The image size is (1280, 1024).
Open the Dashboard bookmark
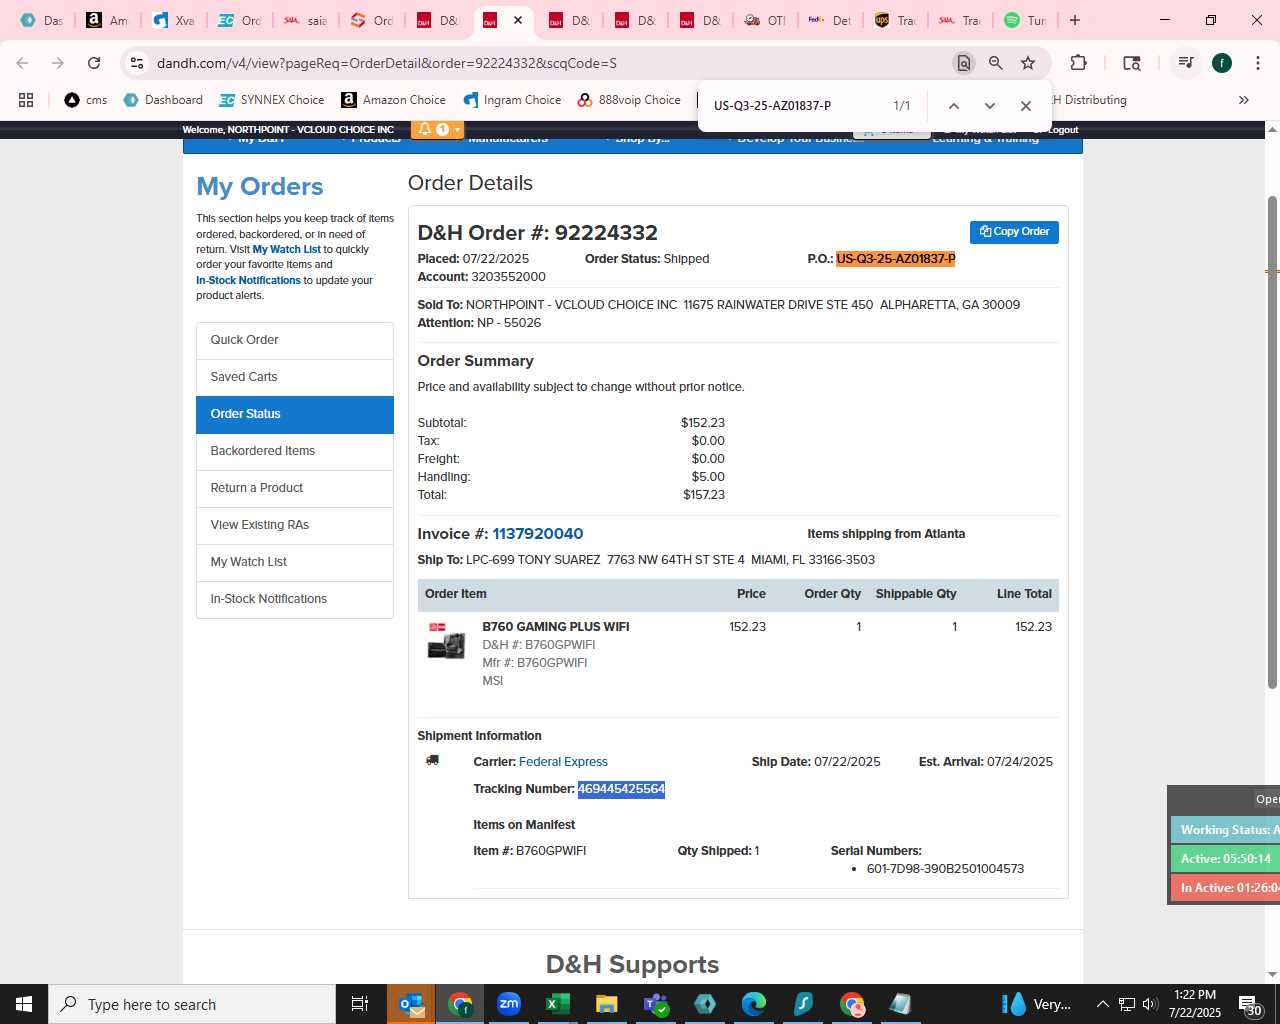point(163,100)
